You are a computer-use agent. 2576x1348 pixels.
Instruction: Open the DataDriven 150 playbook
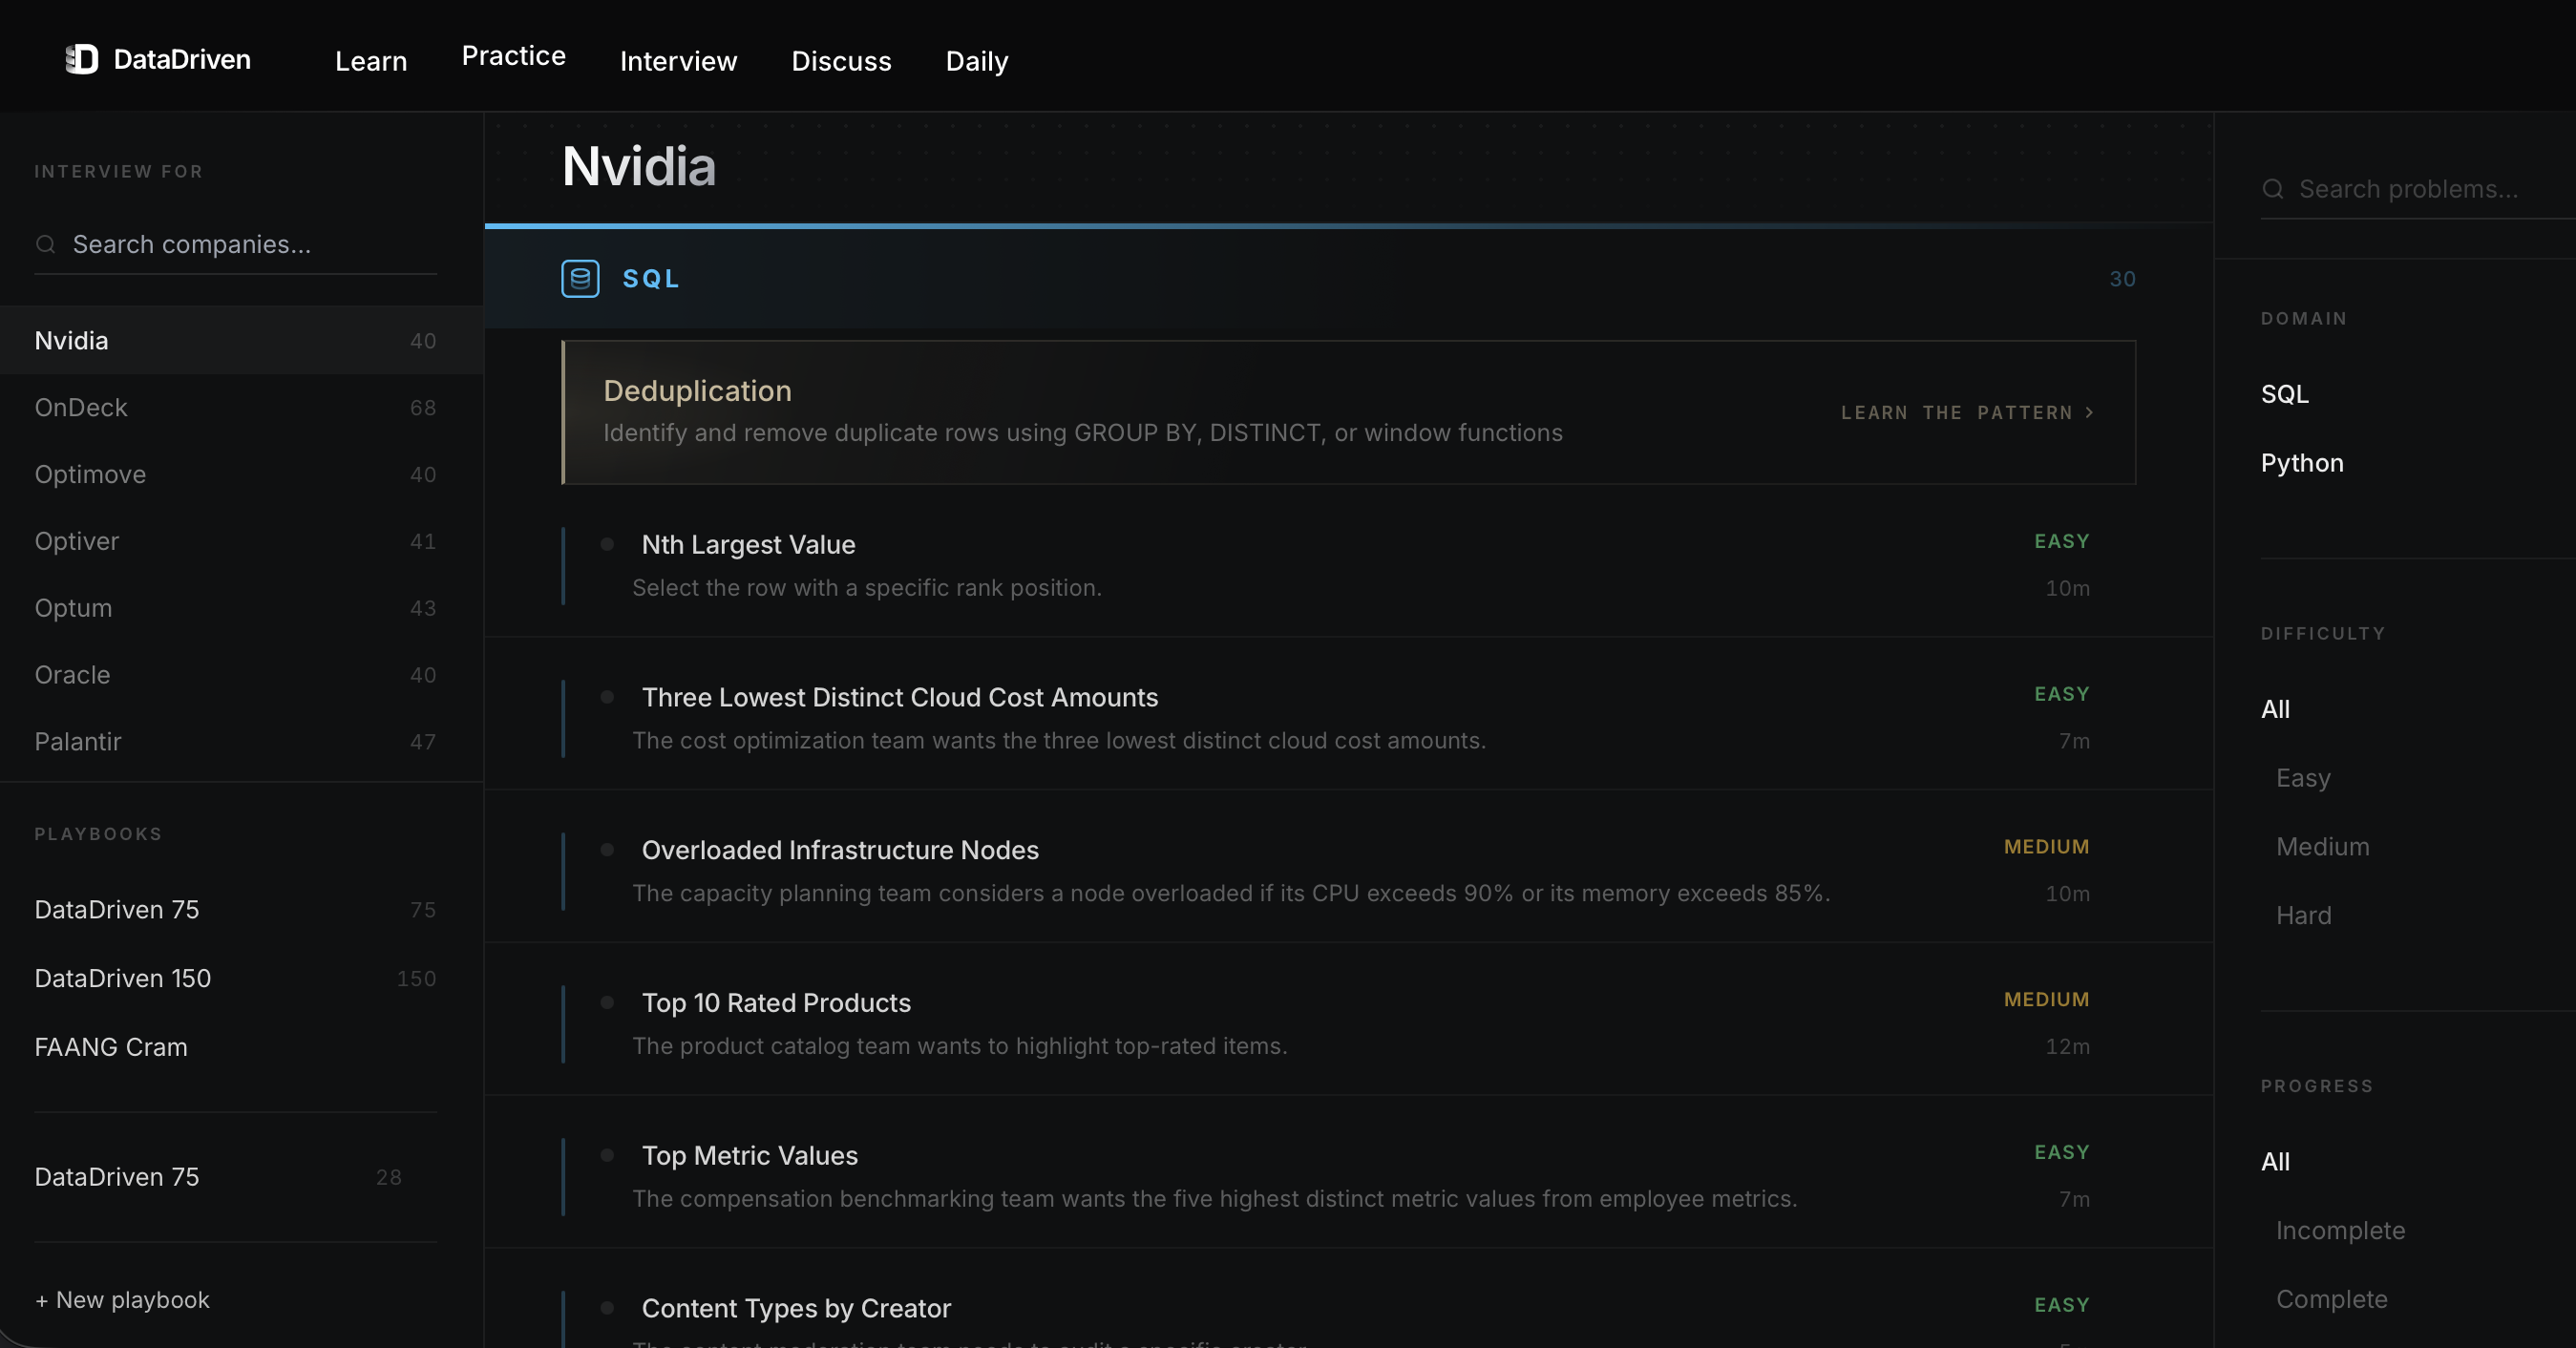(x=123, y=978)
